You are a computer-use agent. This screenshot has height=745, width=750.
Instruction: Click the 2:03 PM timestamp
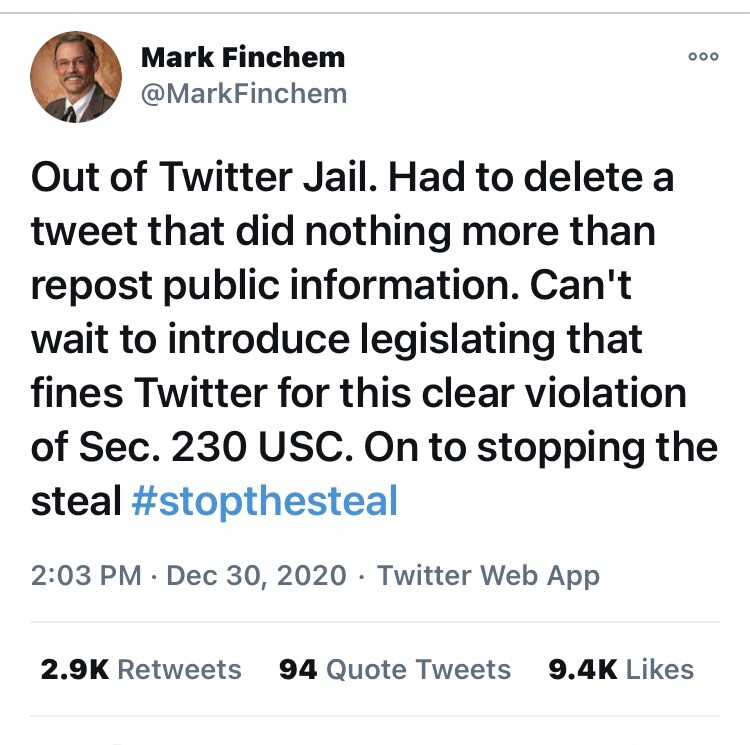85,576
